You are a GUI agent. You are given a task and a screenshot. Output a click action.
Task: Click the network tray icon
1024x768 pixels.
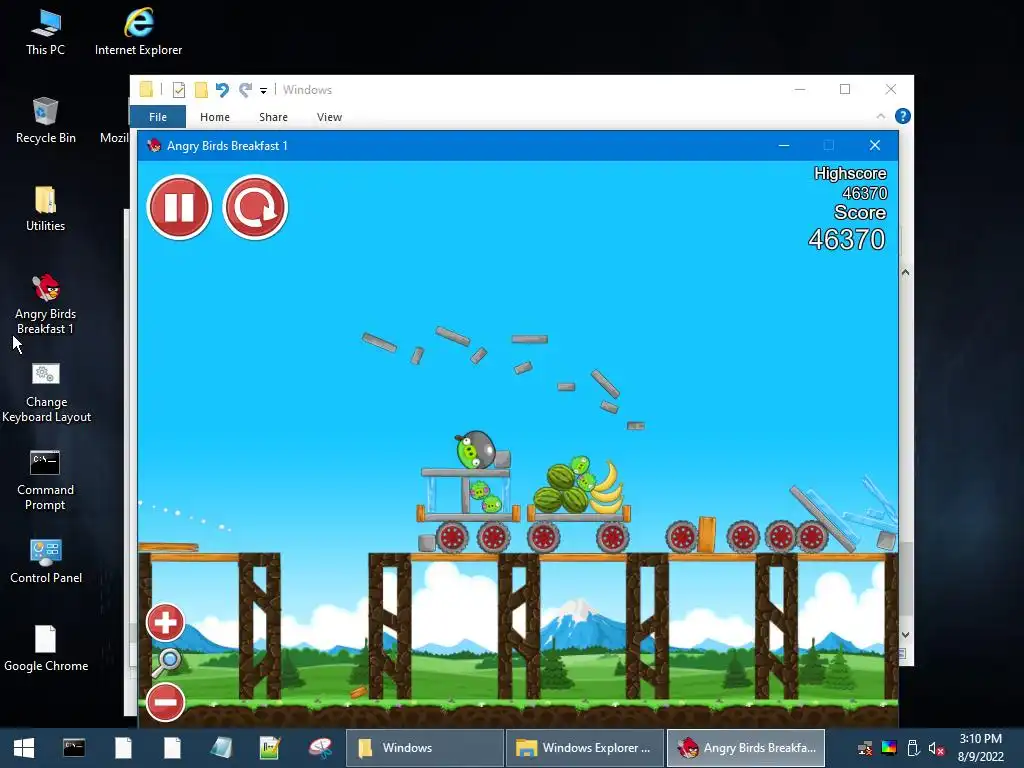point(865,748)
